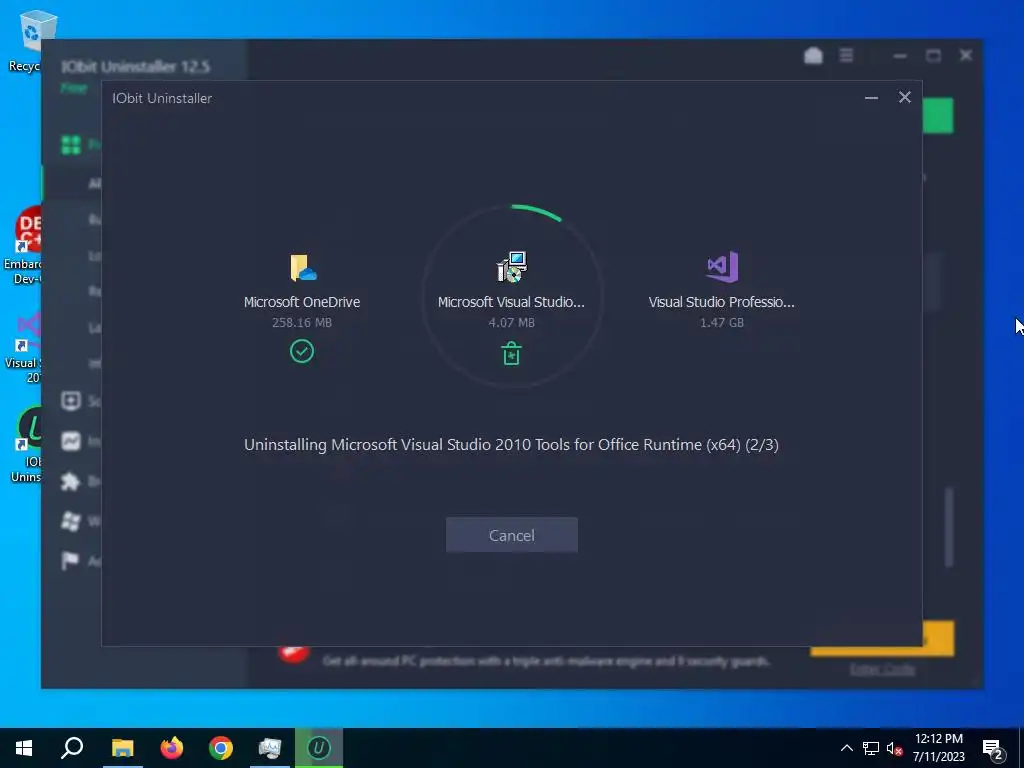
Task: Click the main window vertical scrollbar
Action: [949, 526]
